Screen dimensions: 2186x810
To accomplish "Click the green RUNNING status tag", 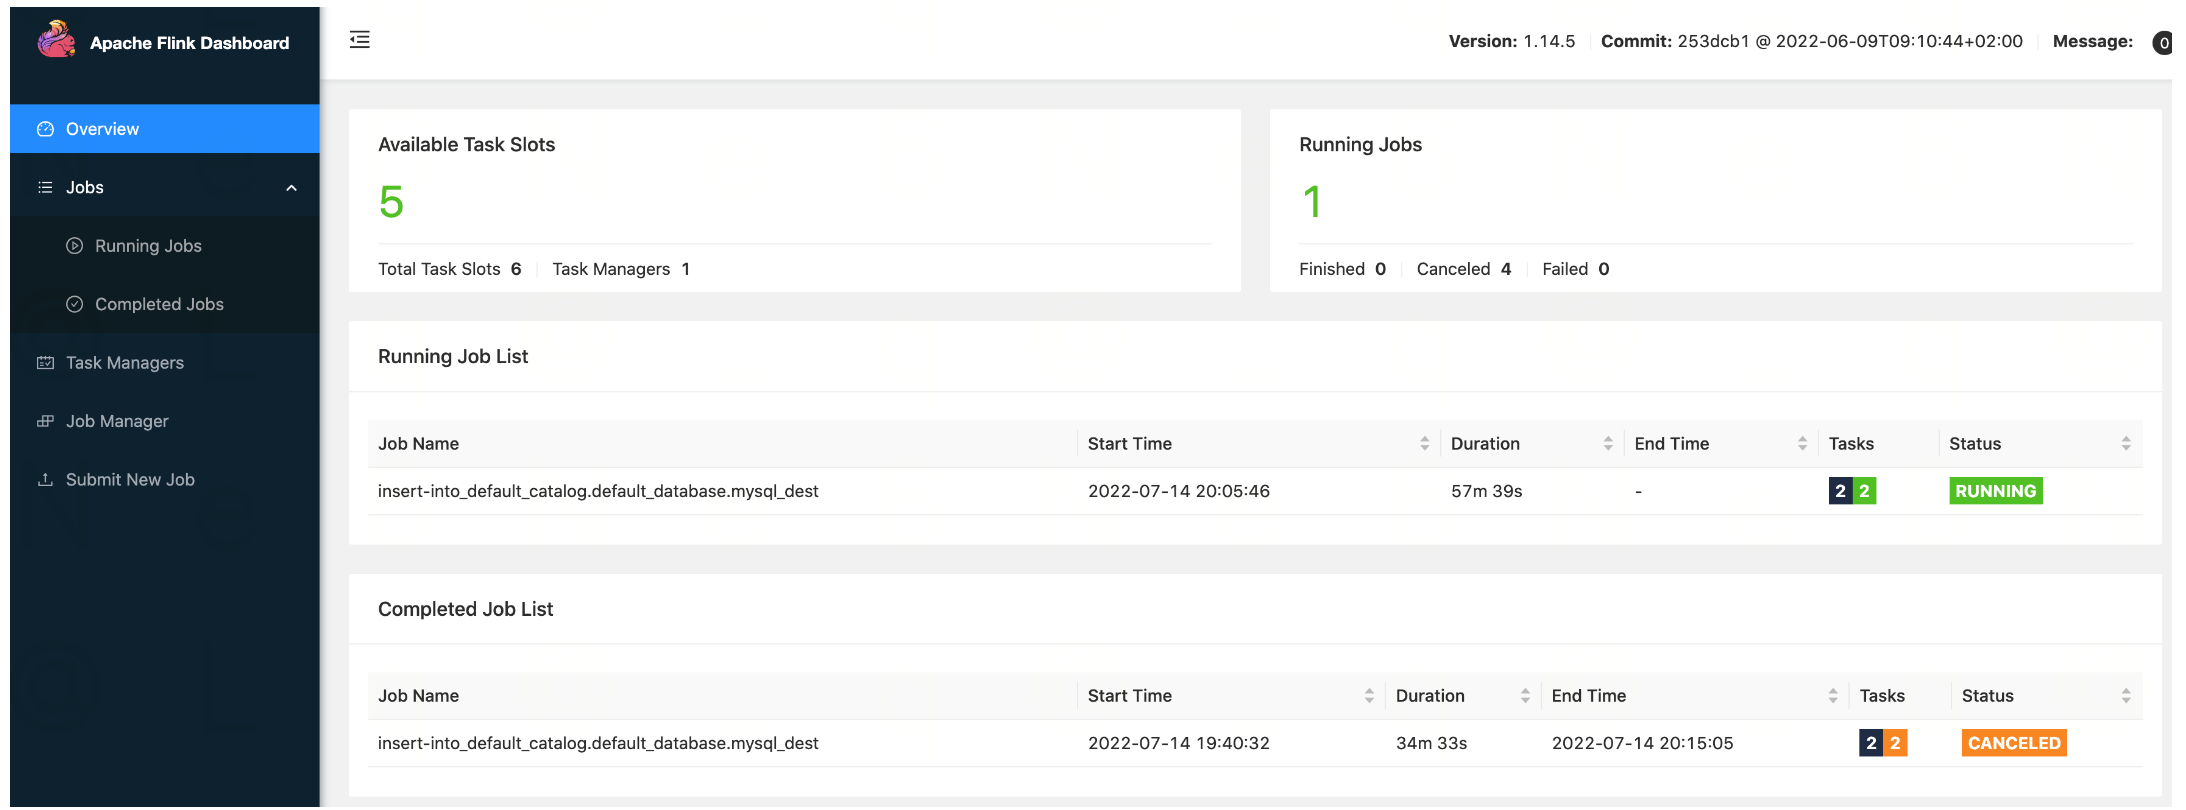I will (x=1995, y=491).
